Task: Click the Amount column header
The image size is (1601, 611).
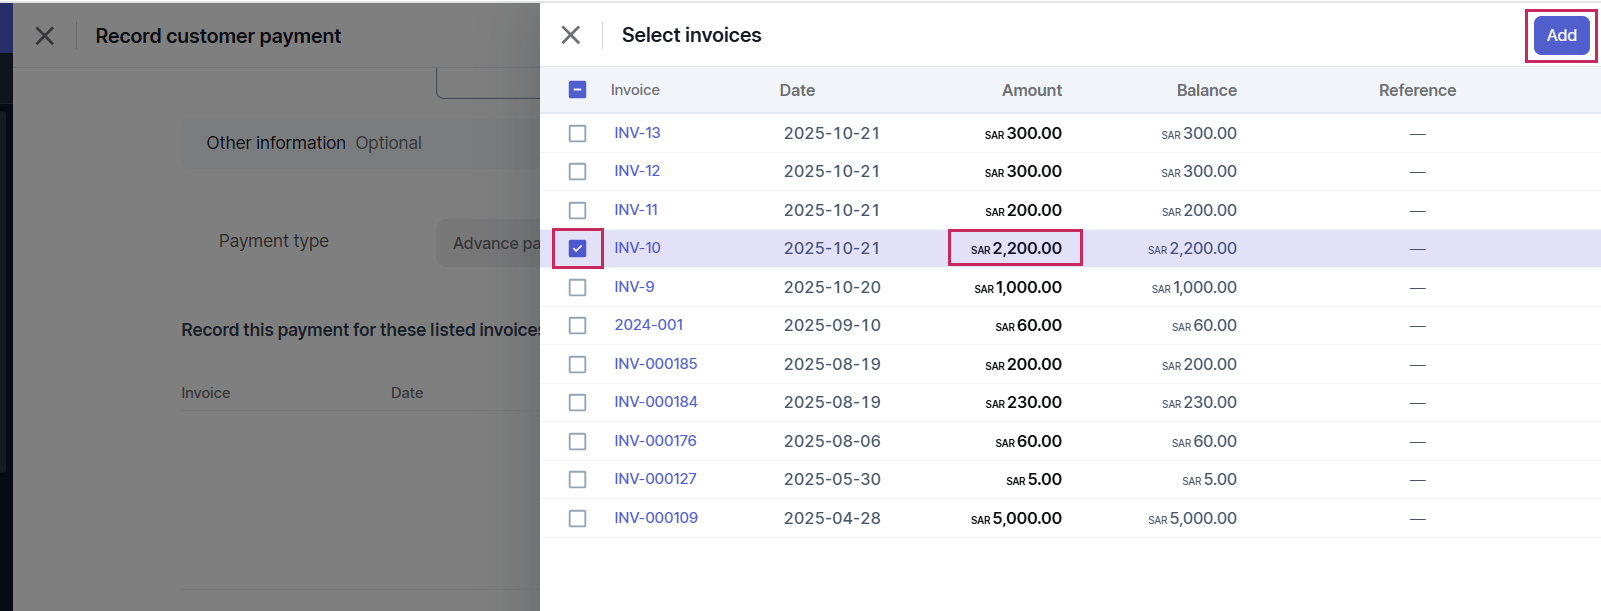Action: pos(1031,90)
